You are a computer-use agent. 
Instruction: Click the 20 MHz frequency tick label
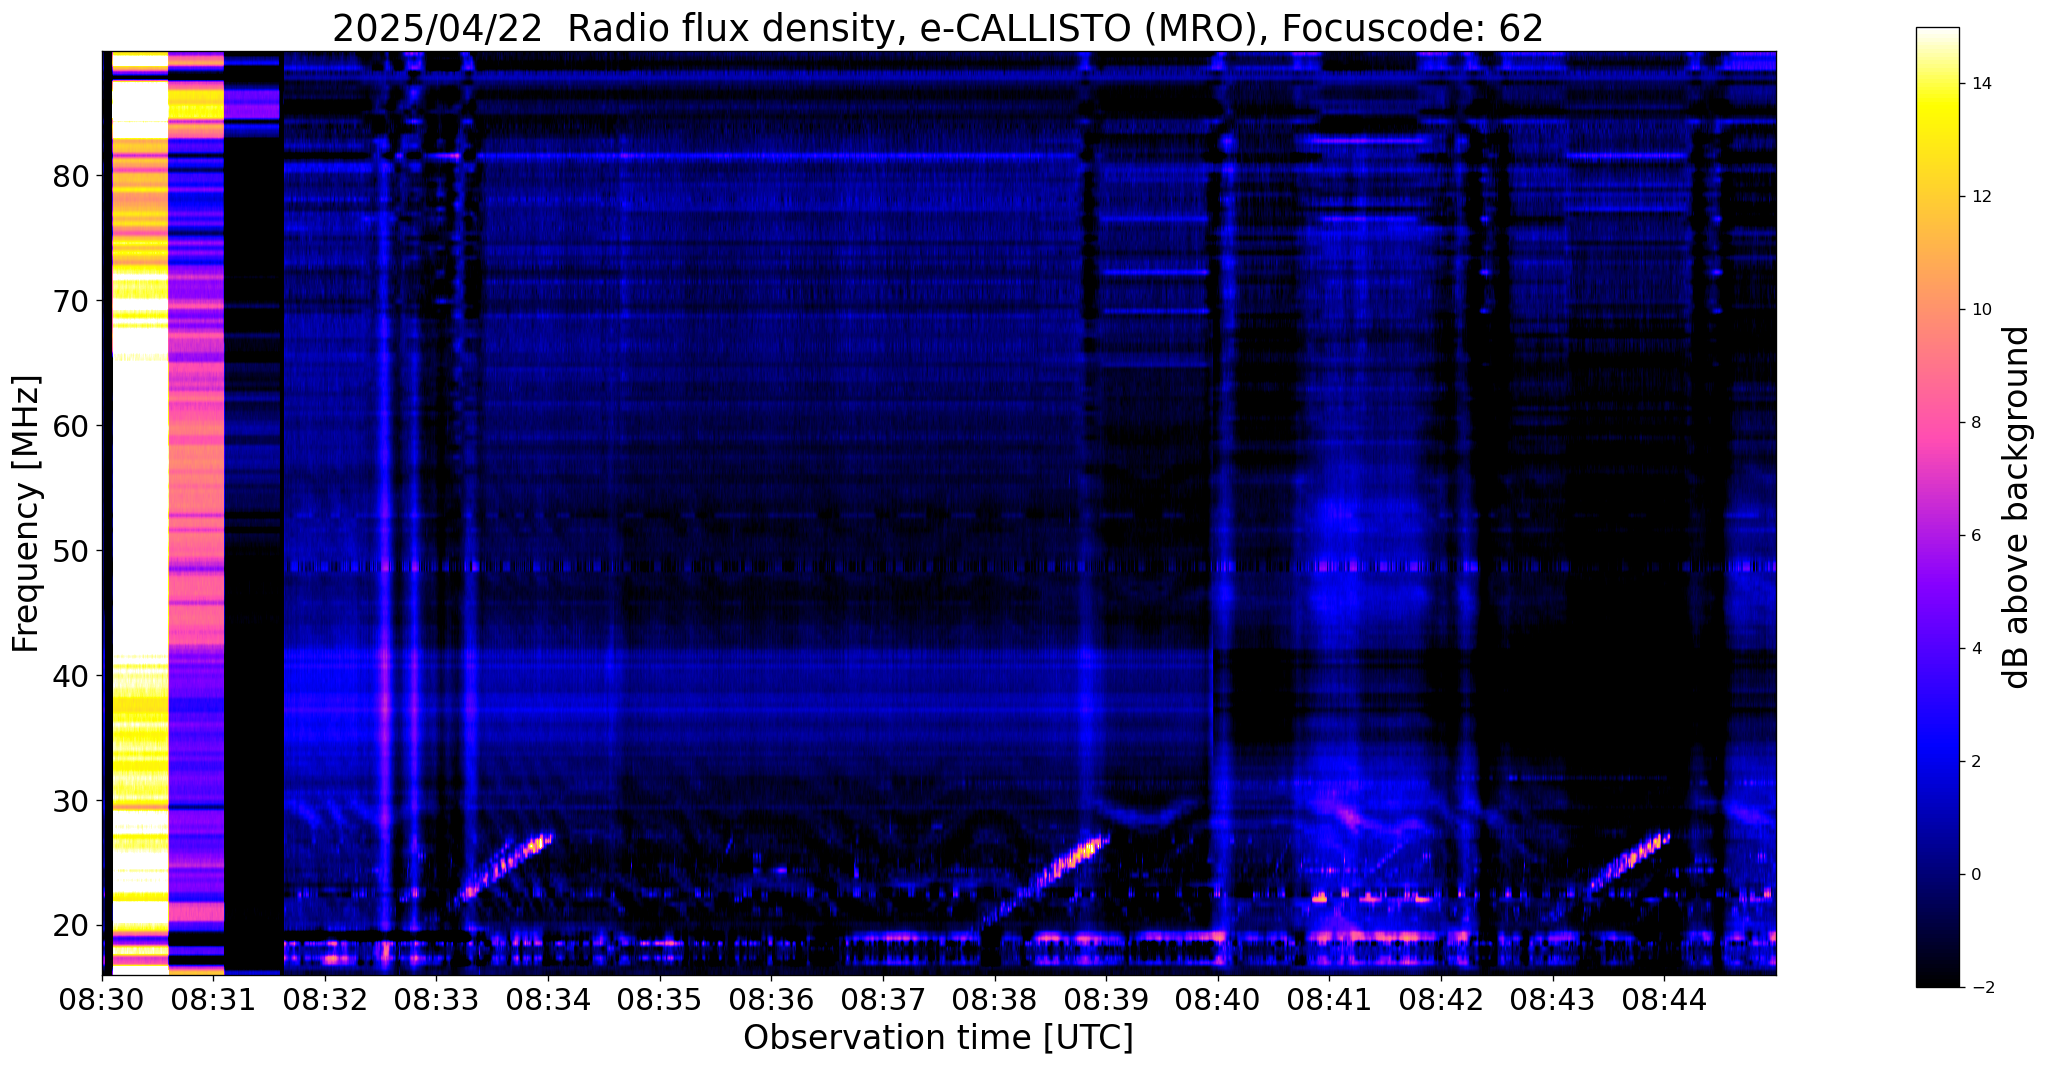[x=71, y=926]
